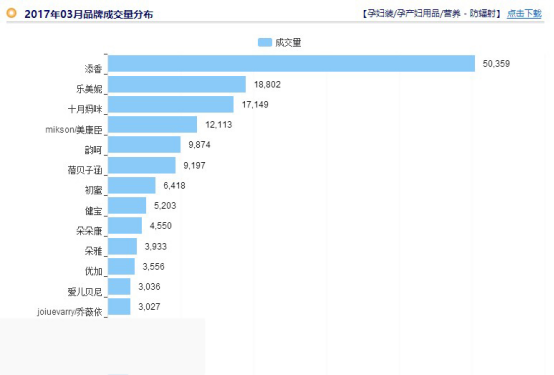Screen dimensions: 554x375
Task: Select the joiuevarry/乔薇依 bar showing 3,027
Action: (119, 307)
